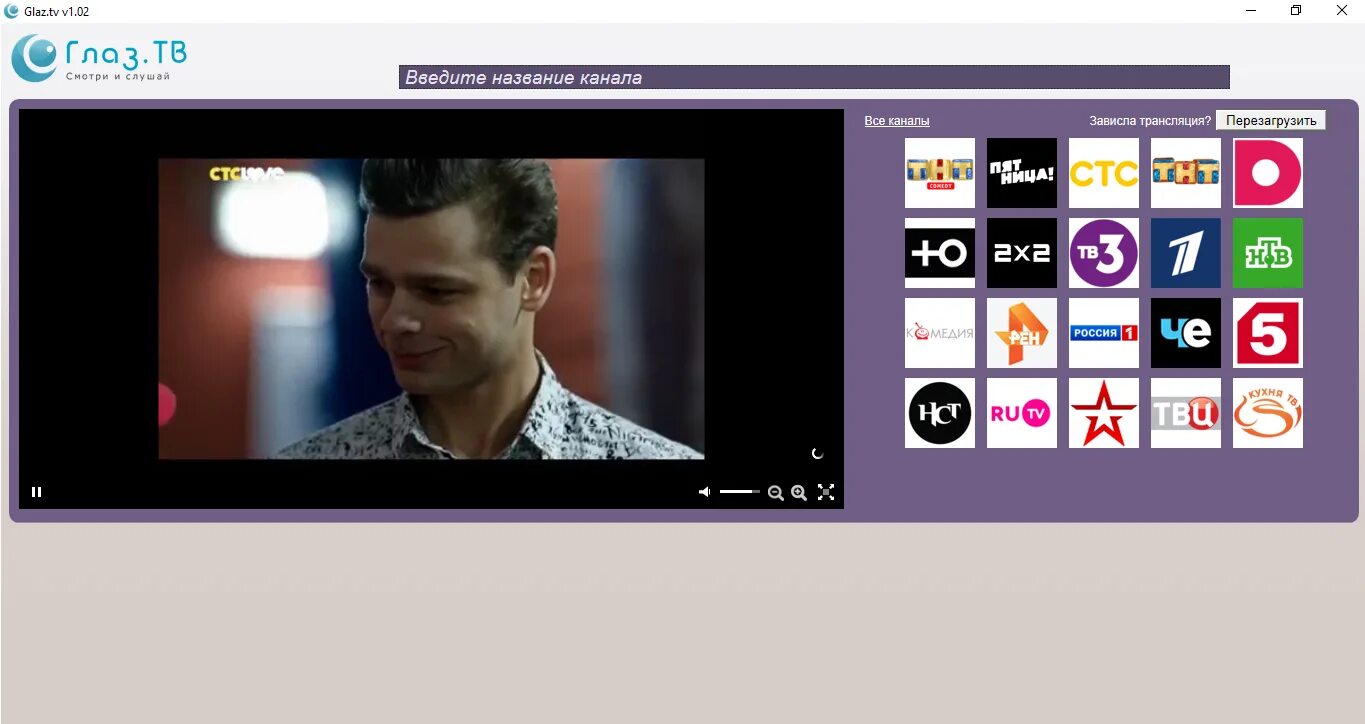Mute the video volume
This screenshot has height=724, width=1365.
704,491
